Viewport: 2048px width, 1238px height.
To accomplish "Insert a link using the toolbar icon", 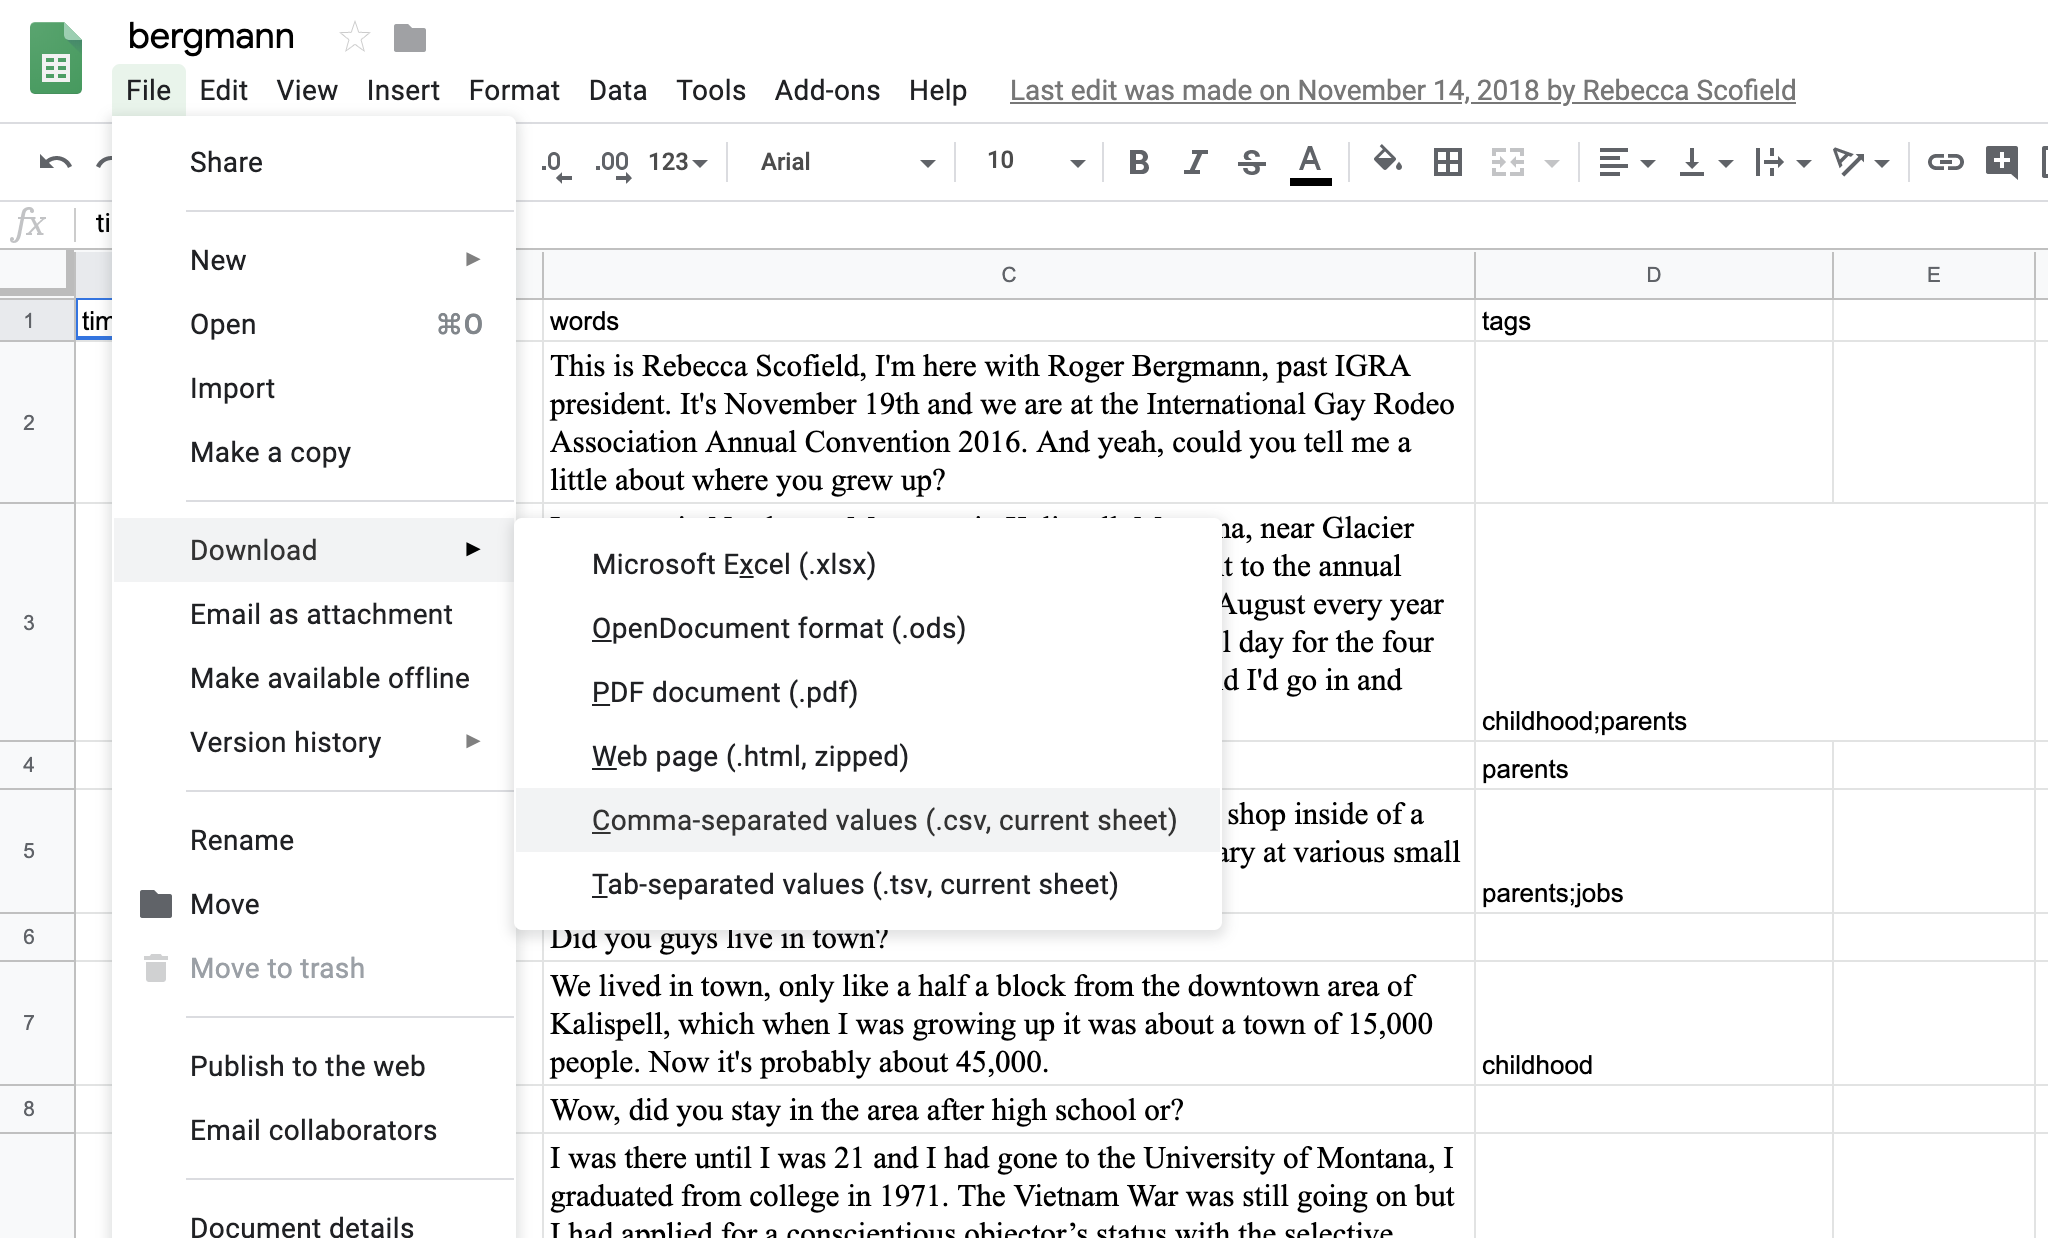I will [x=1945, y=161].
